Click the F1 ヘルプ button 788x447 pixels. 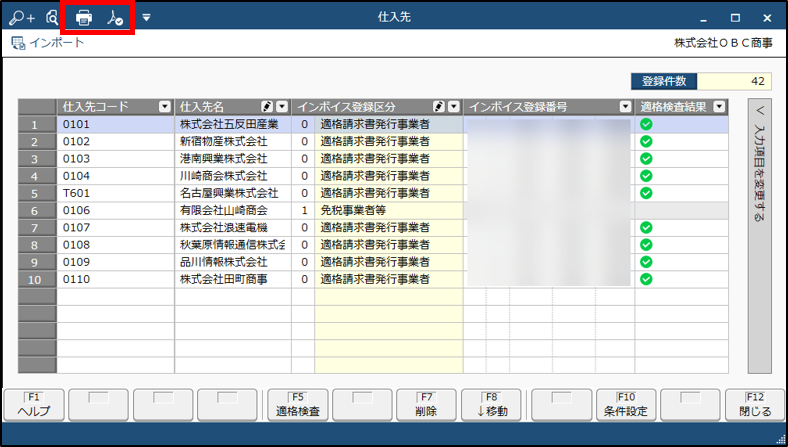(34, 405)
